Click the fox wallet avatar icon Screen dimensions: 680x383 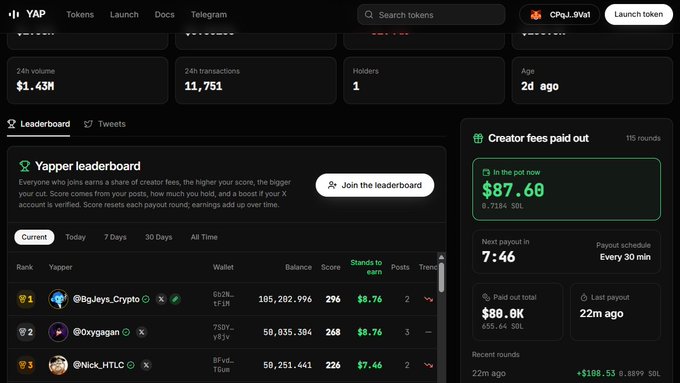(536, 15)
